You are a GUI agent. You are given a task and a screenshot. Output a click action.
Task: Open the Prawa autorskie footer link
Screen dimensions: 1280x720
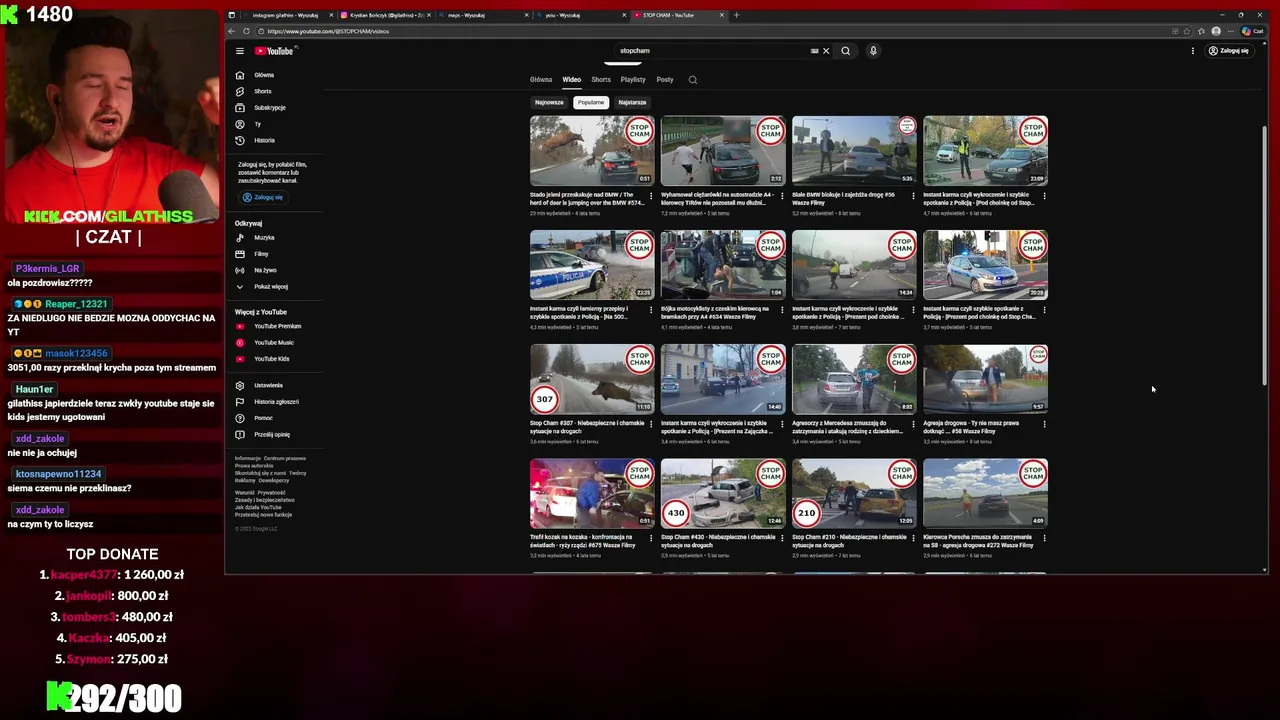(254, 466)
